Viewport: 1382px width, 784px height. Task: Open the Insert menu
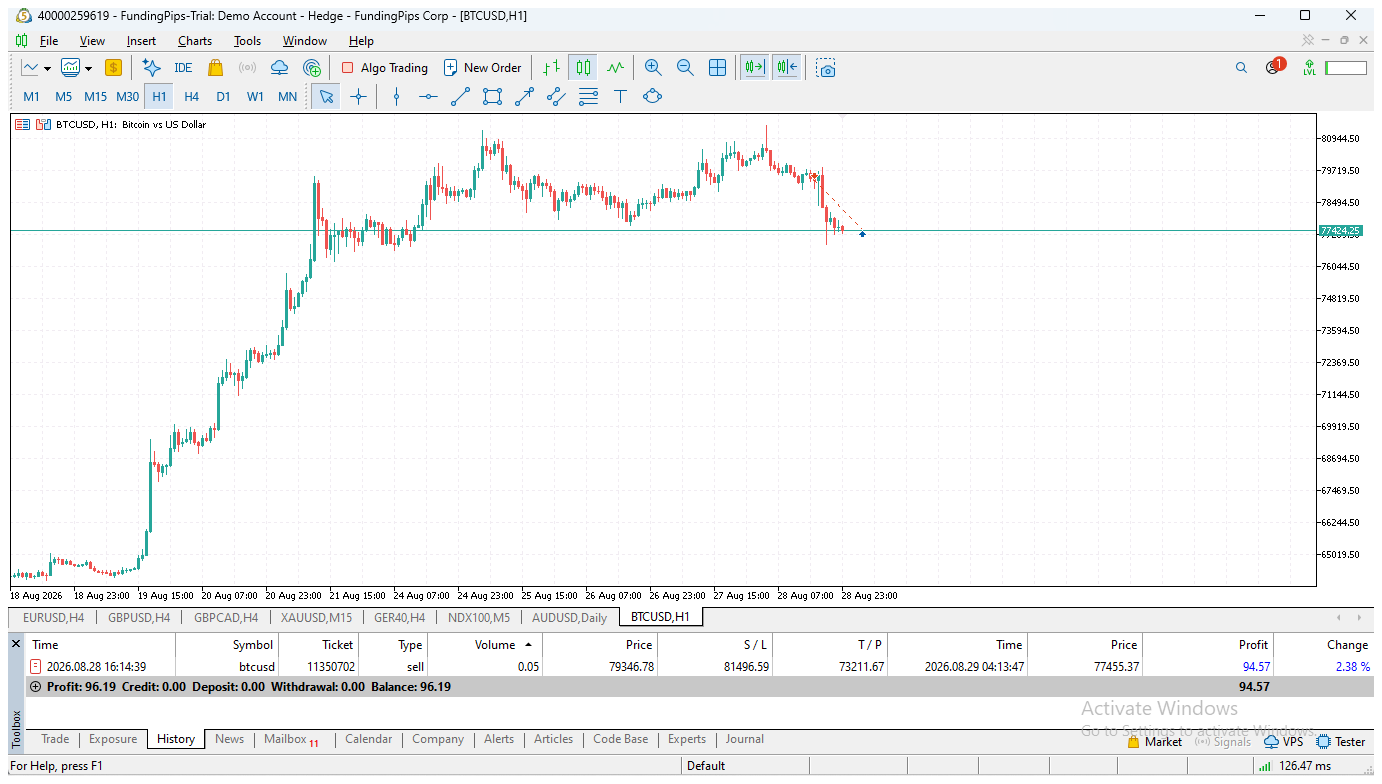coord(141,41)
